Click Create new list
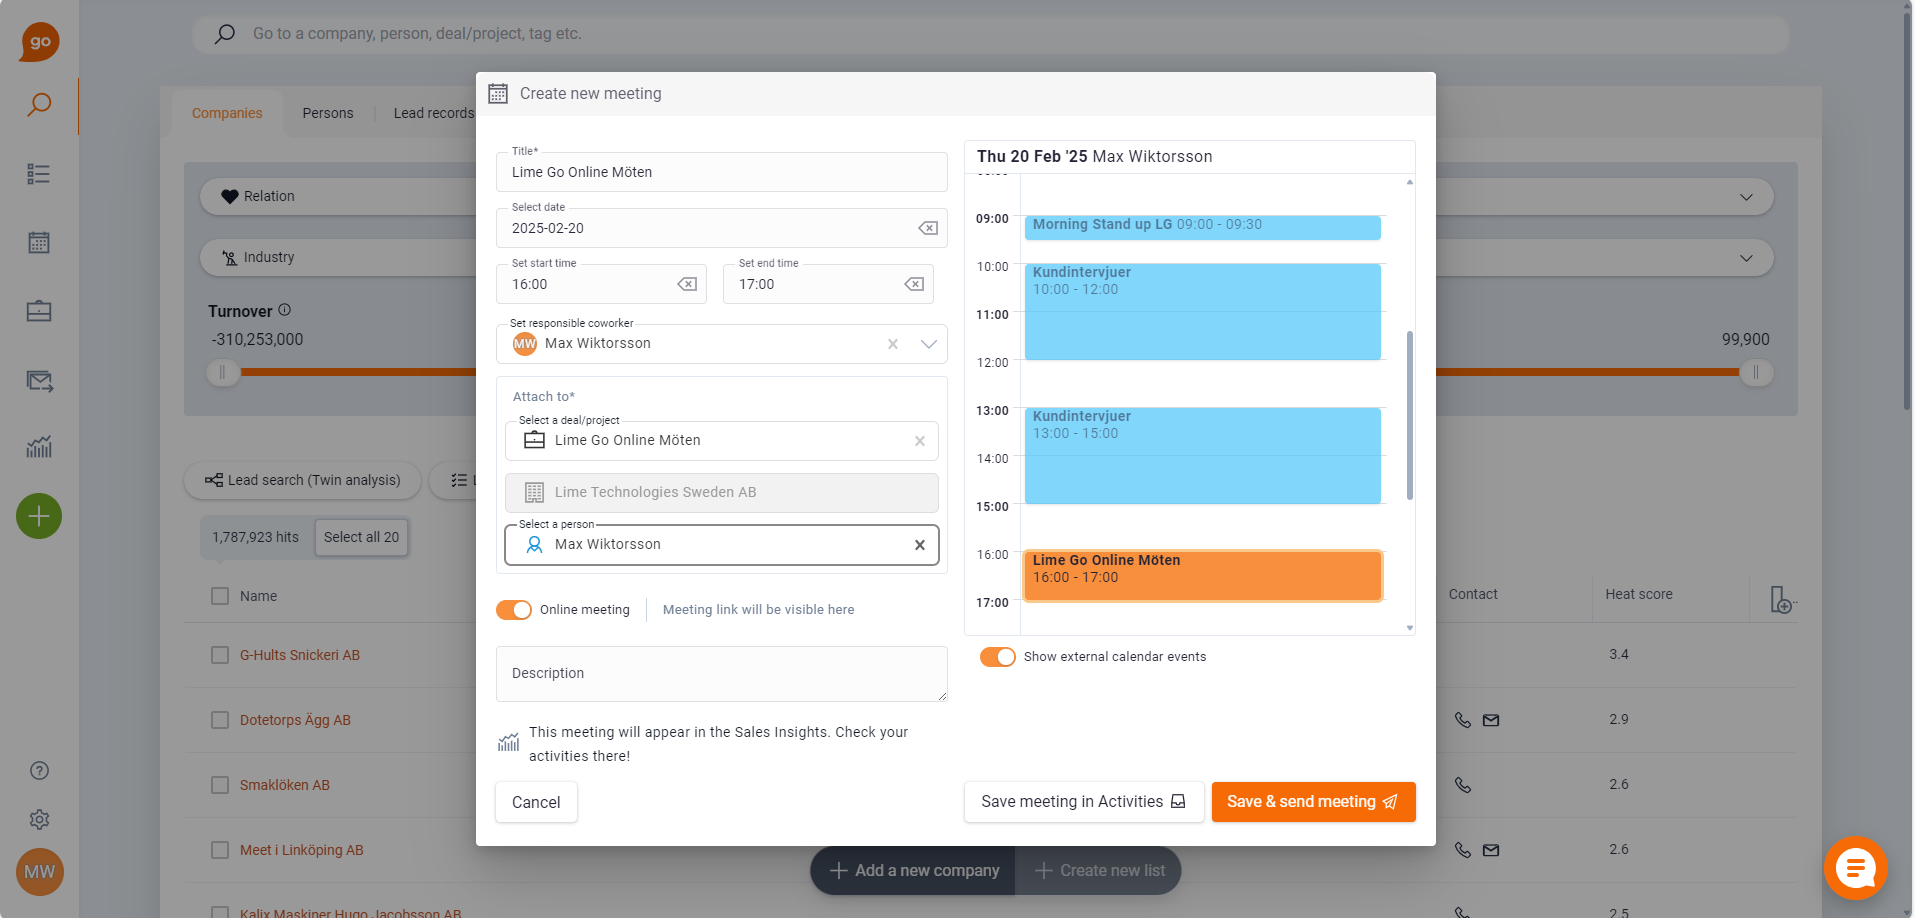Image resolution: width=1915 pixels, height=918 pixels. point(1099,871)
